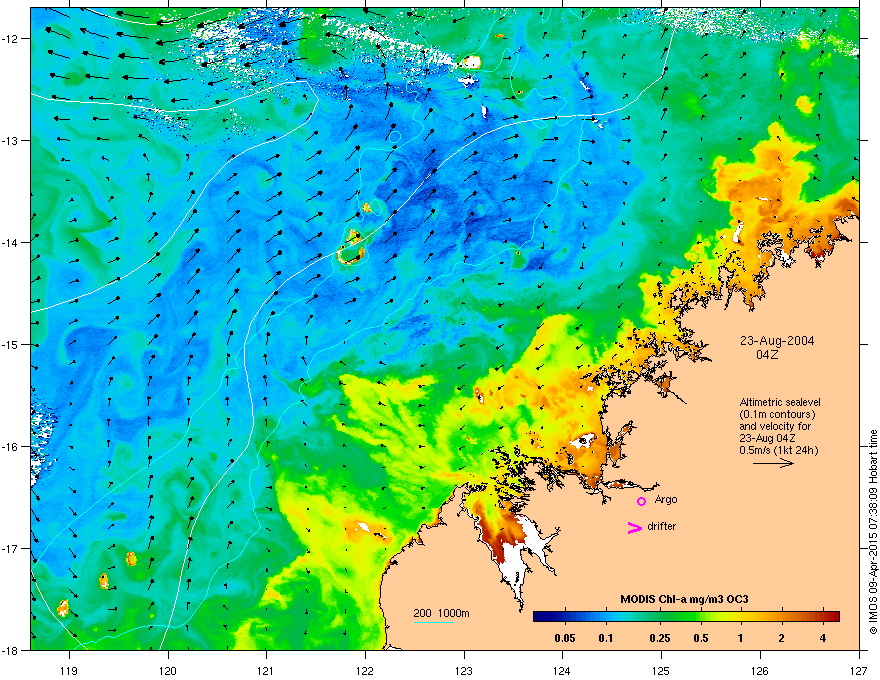Click the 122 longitude axis label

pos(365,671)
